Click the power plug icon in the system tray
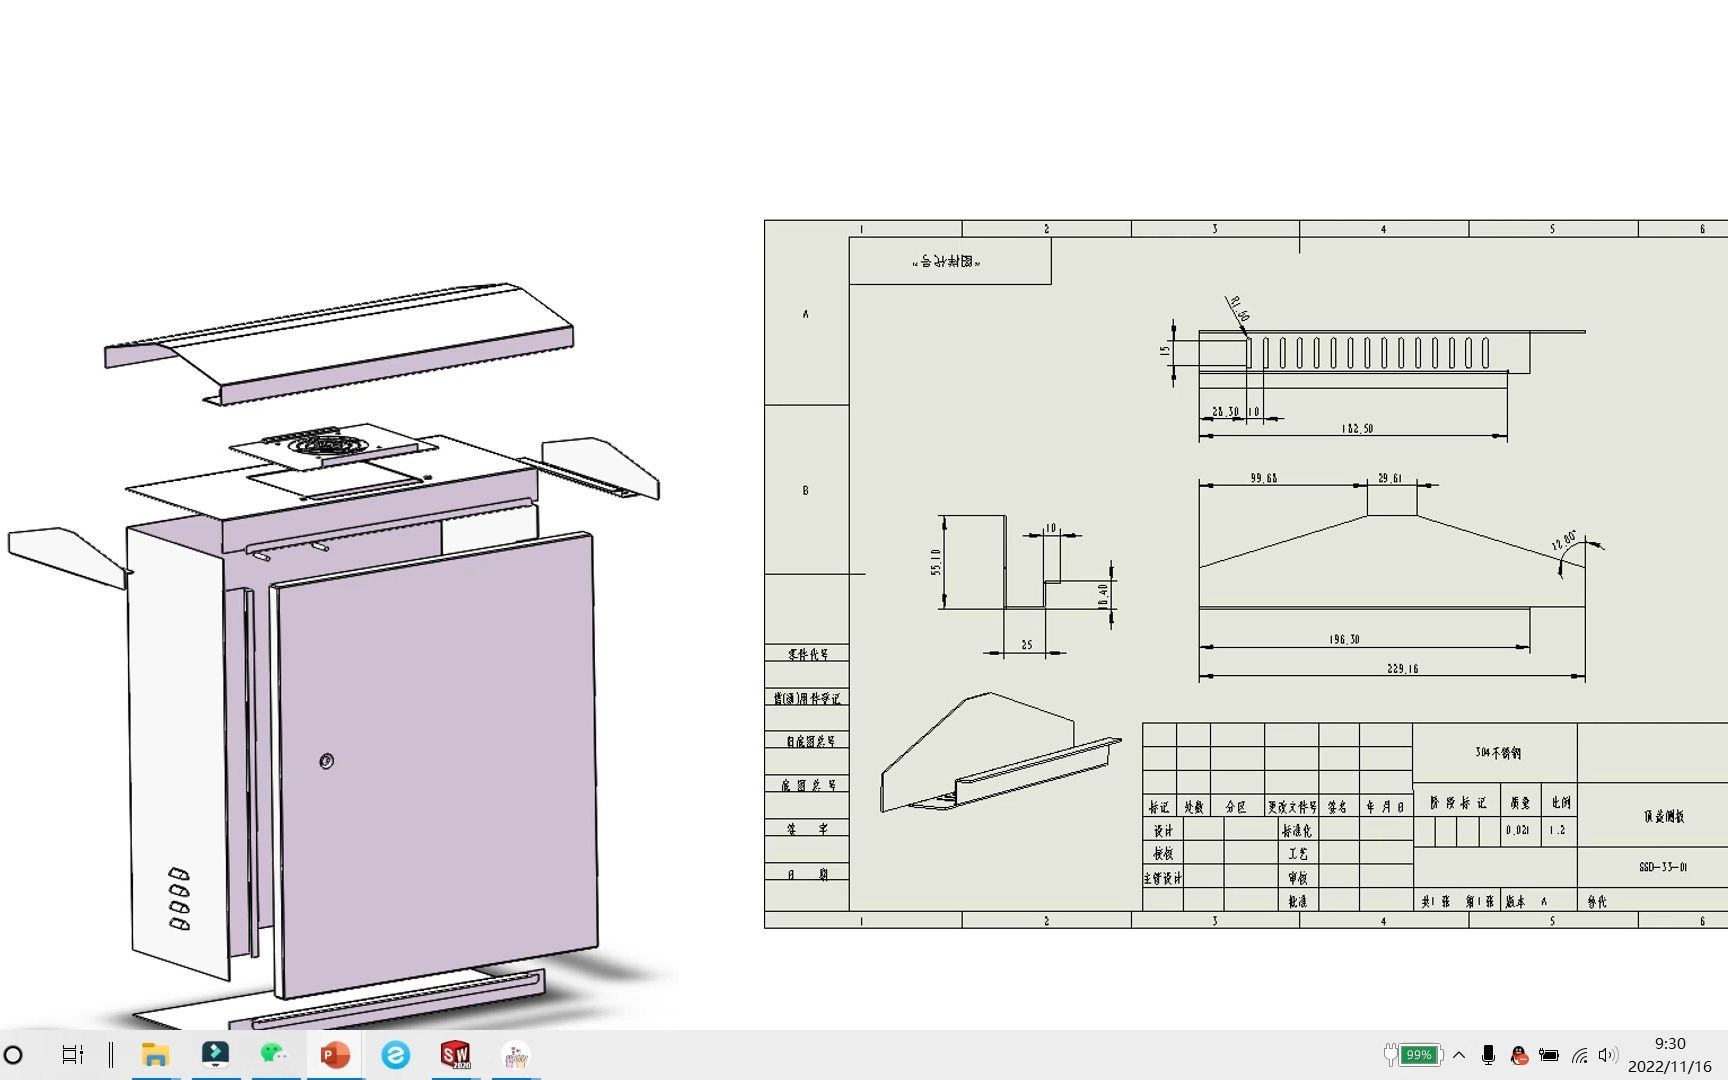The height and width of the screenshot is (1080, 1728). tap(1390, 1054)
